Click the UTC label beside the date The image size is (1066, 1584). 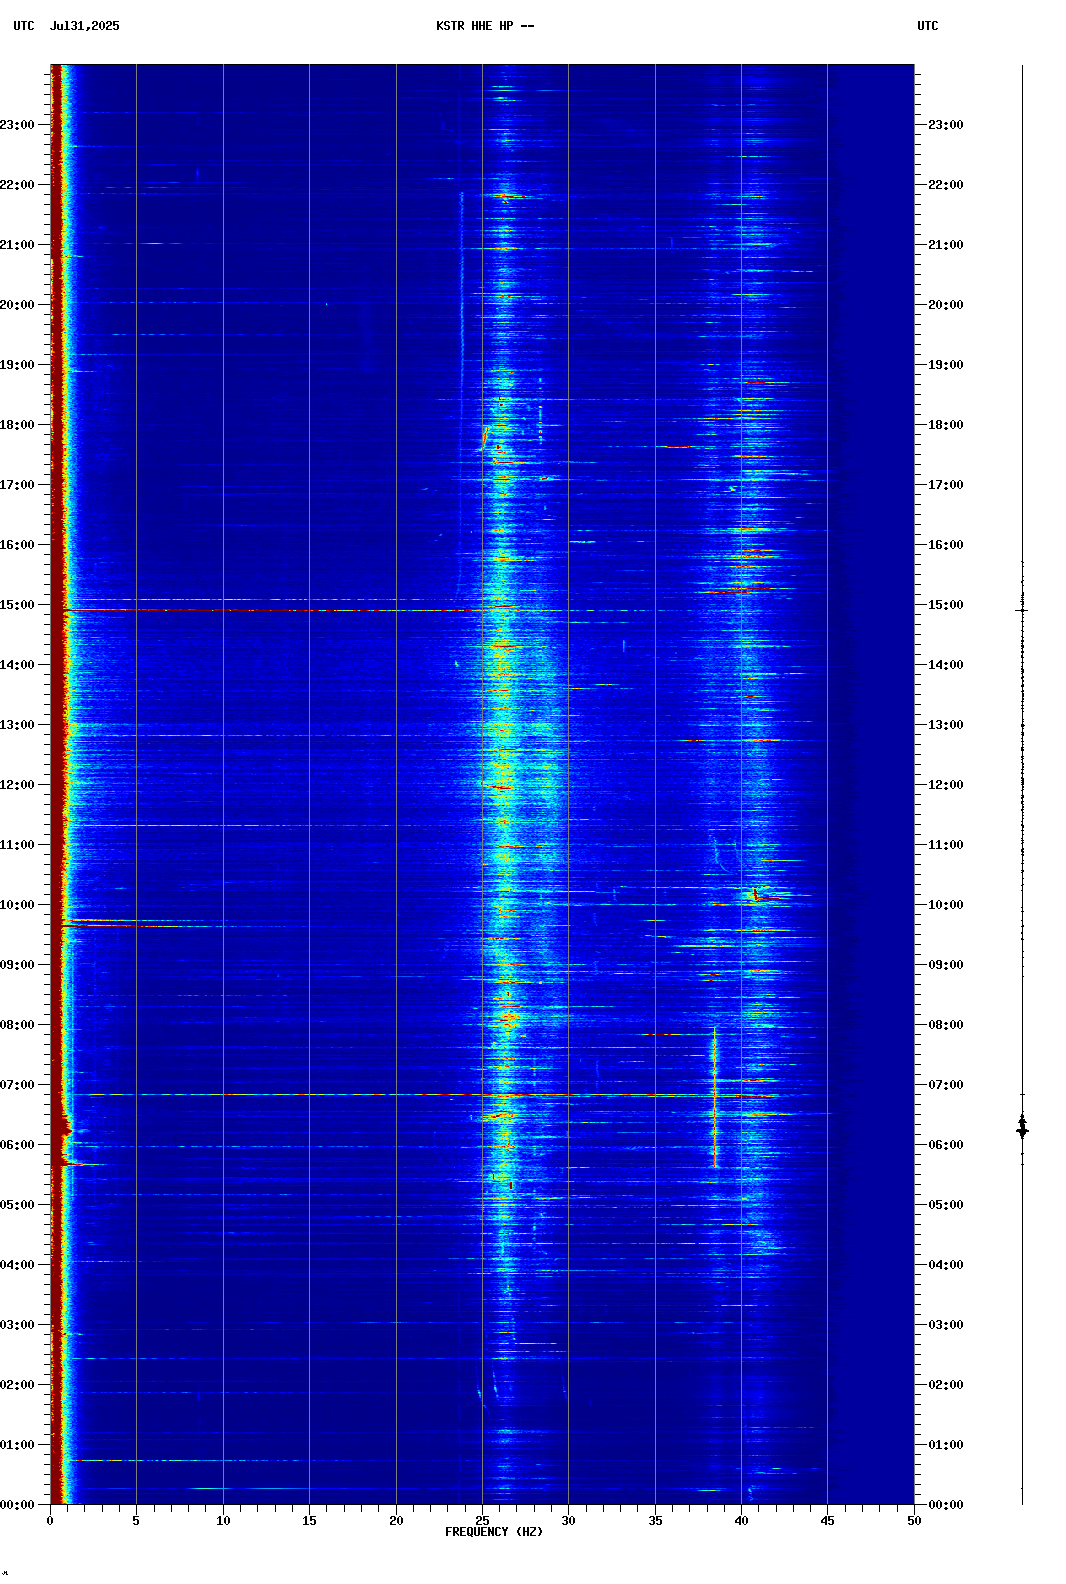[24, 26]
